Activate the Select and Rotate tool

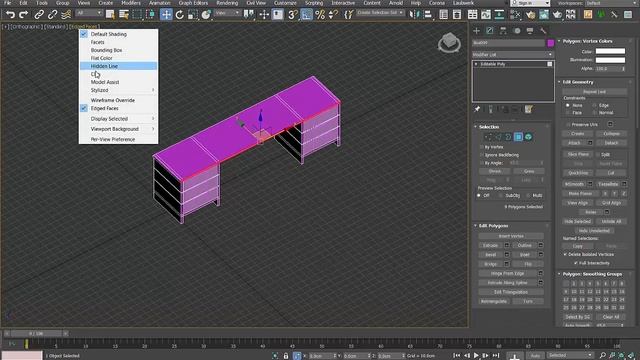180,15
